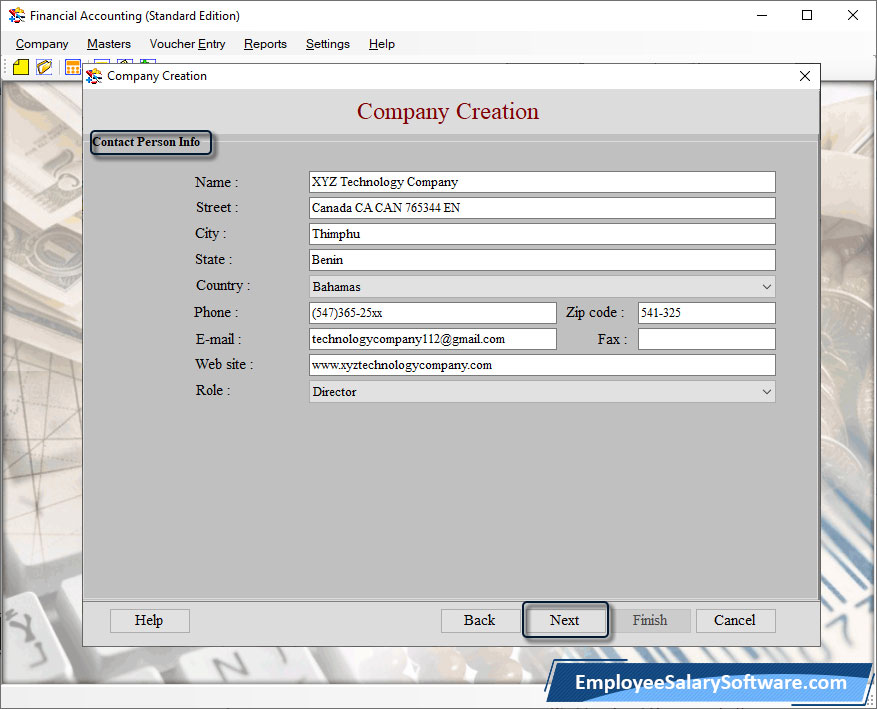Screen dimensions: 877x709
Task: Click the open folder toolbar icon
Action: coord(45,67)
